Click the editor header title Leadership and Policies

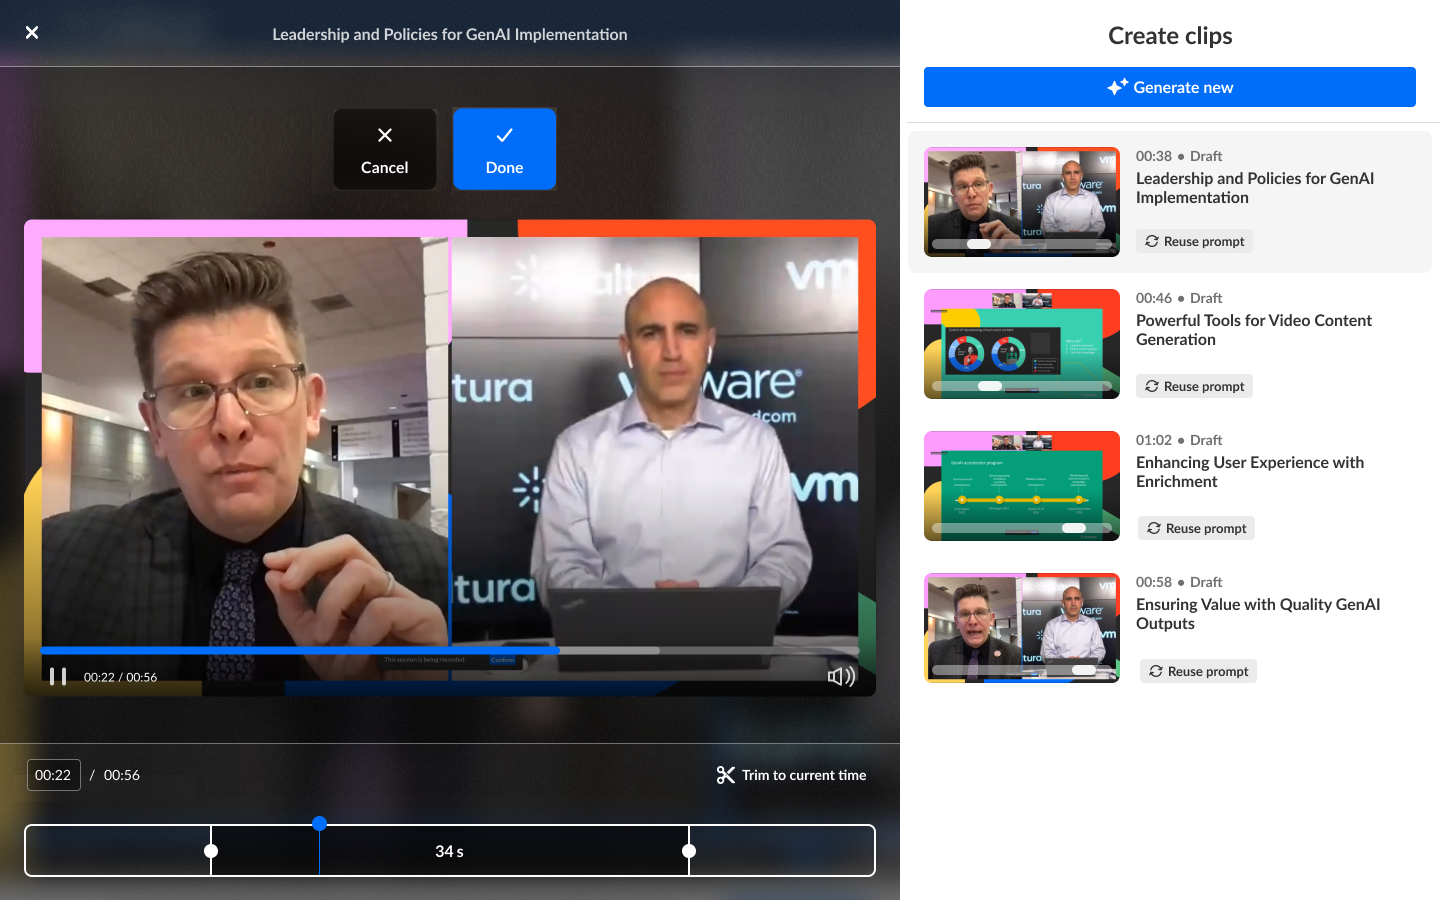click(450, 34)
